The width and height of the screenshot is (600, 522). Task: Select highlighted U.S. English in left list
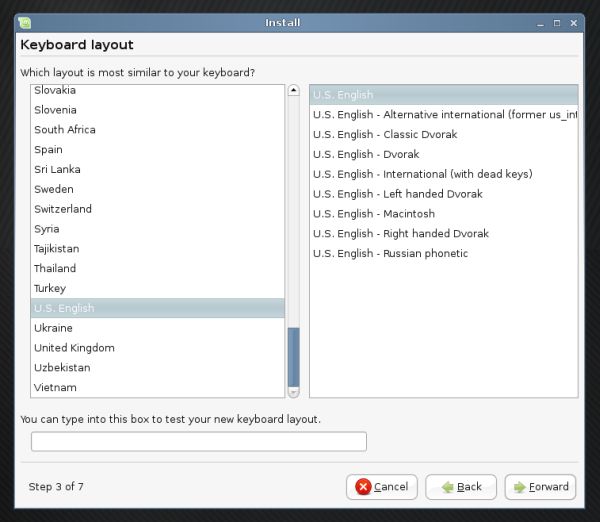point(157,308)
